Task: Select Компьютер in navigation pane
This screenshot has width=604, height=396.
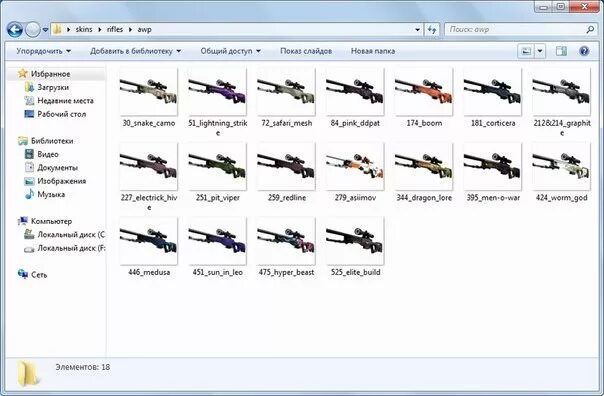Action: 51,221
